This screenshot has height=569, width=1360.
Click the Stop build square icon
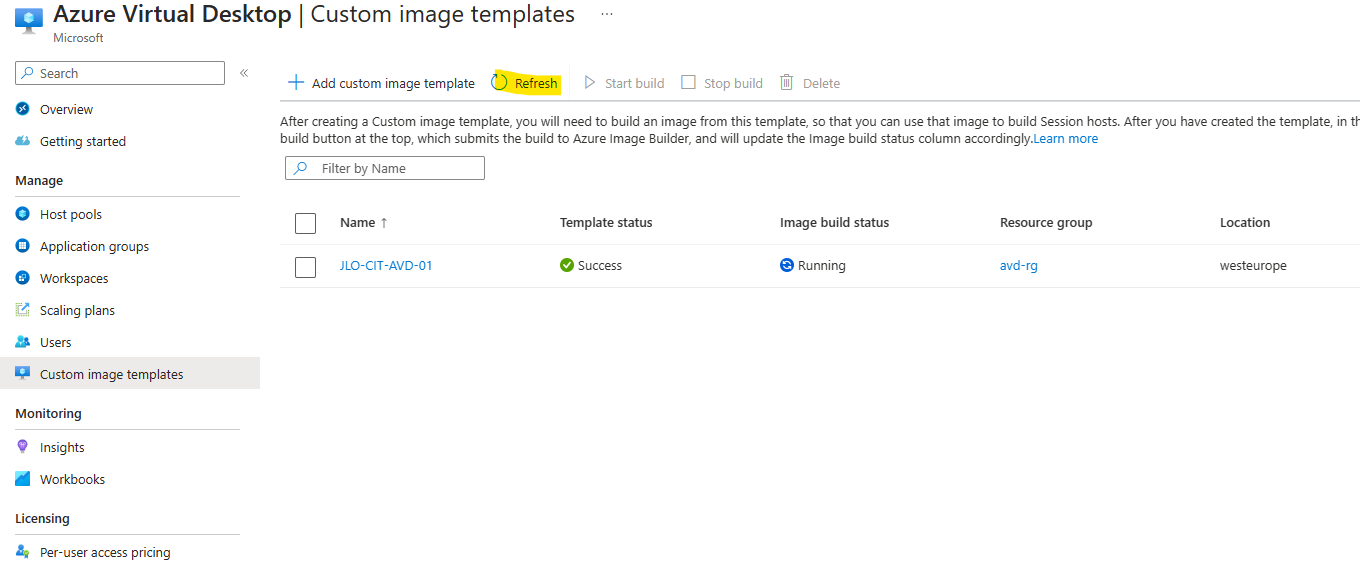[x=688, y=82]
